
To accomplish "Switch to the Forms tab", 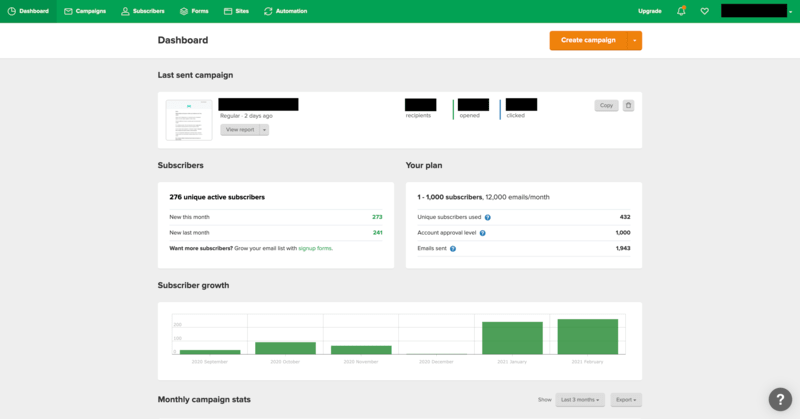I will (194, 11).
